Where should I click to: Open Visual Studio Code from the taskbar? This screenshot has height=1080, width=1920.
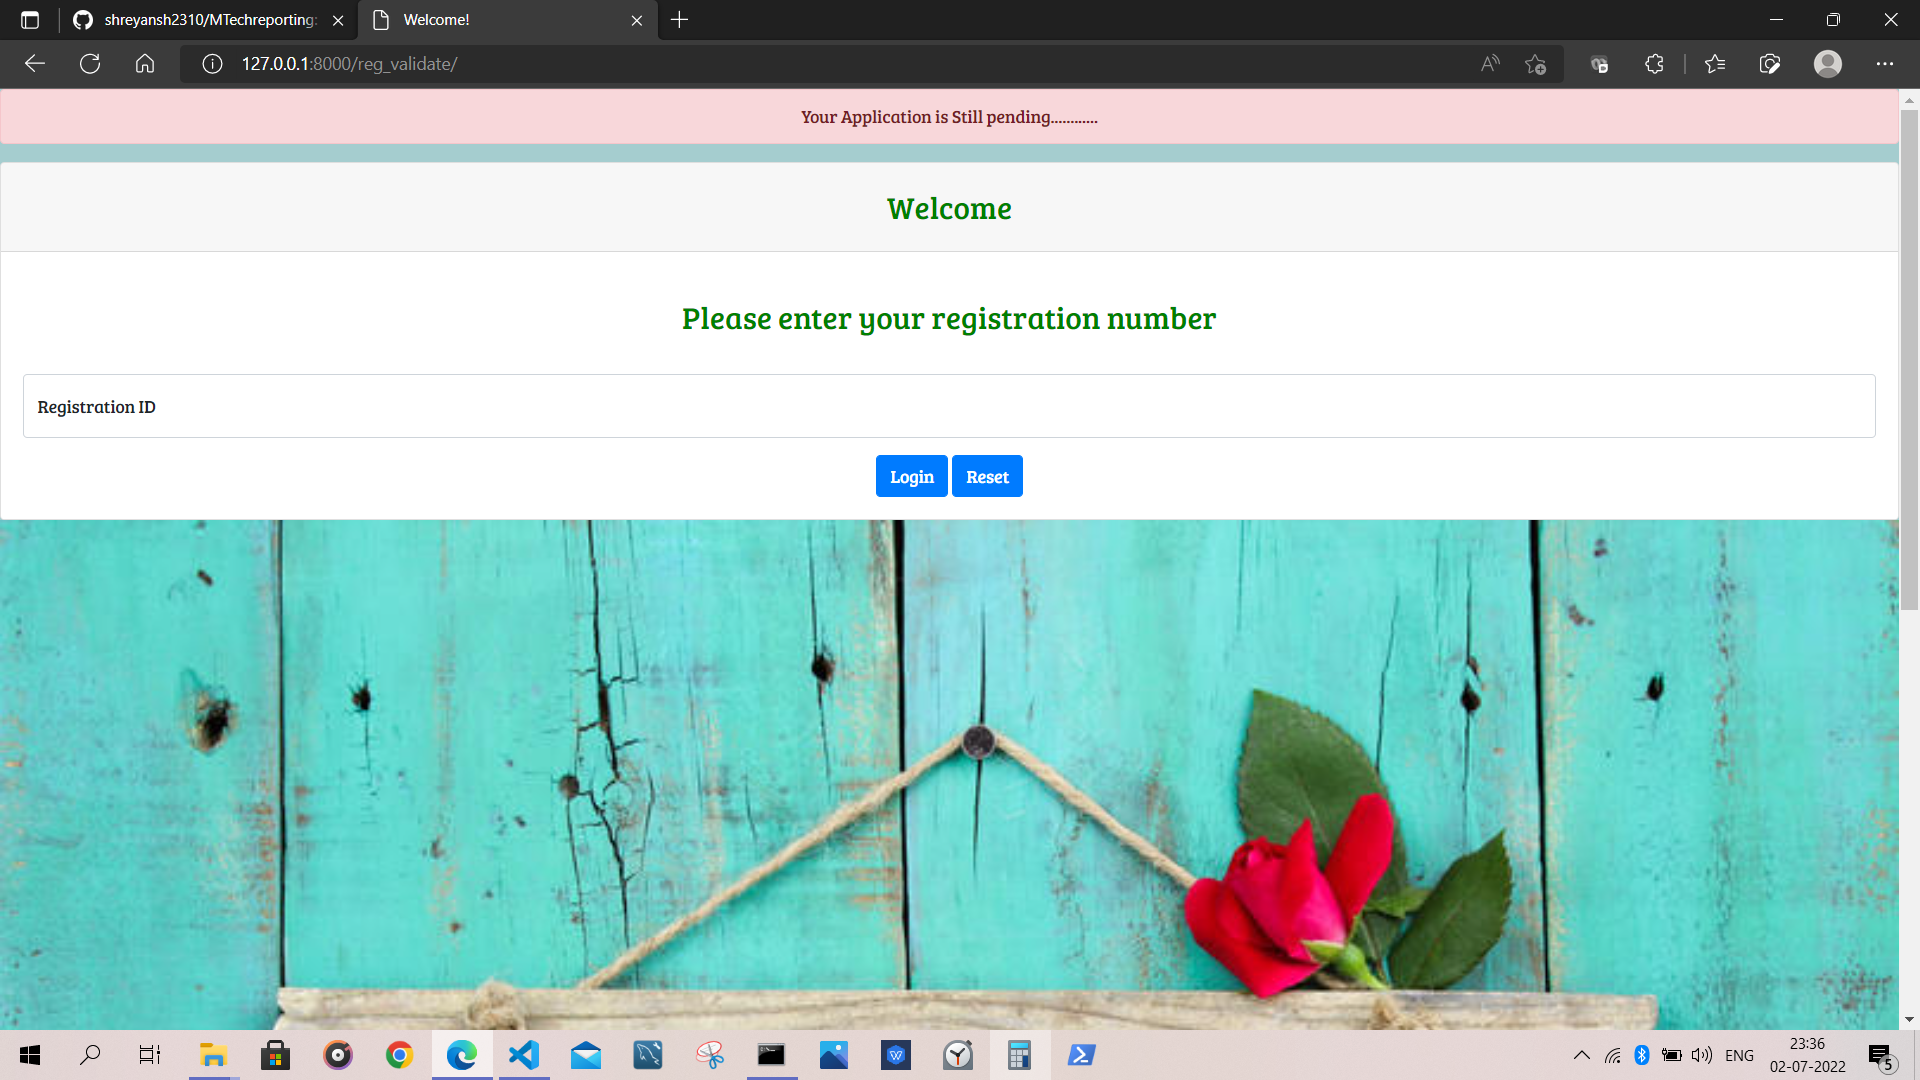[x=523, y=1055]
